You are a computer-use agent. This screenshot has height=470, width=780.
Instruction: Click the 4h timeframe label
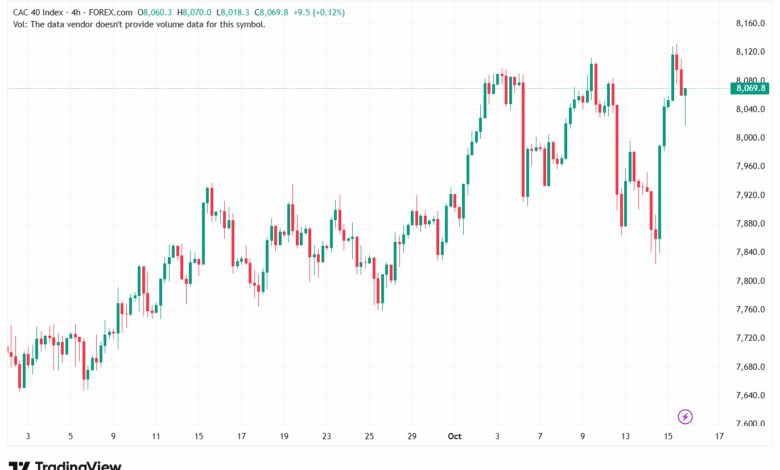pos(76,12)
